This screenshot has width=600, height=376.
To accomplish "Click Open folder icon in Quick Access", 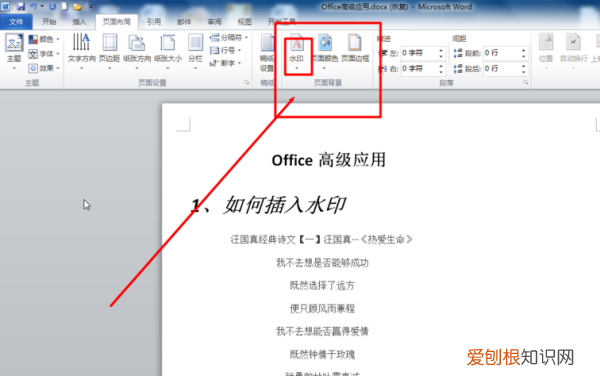I will point(78,7).
